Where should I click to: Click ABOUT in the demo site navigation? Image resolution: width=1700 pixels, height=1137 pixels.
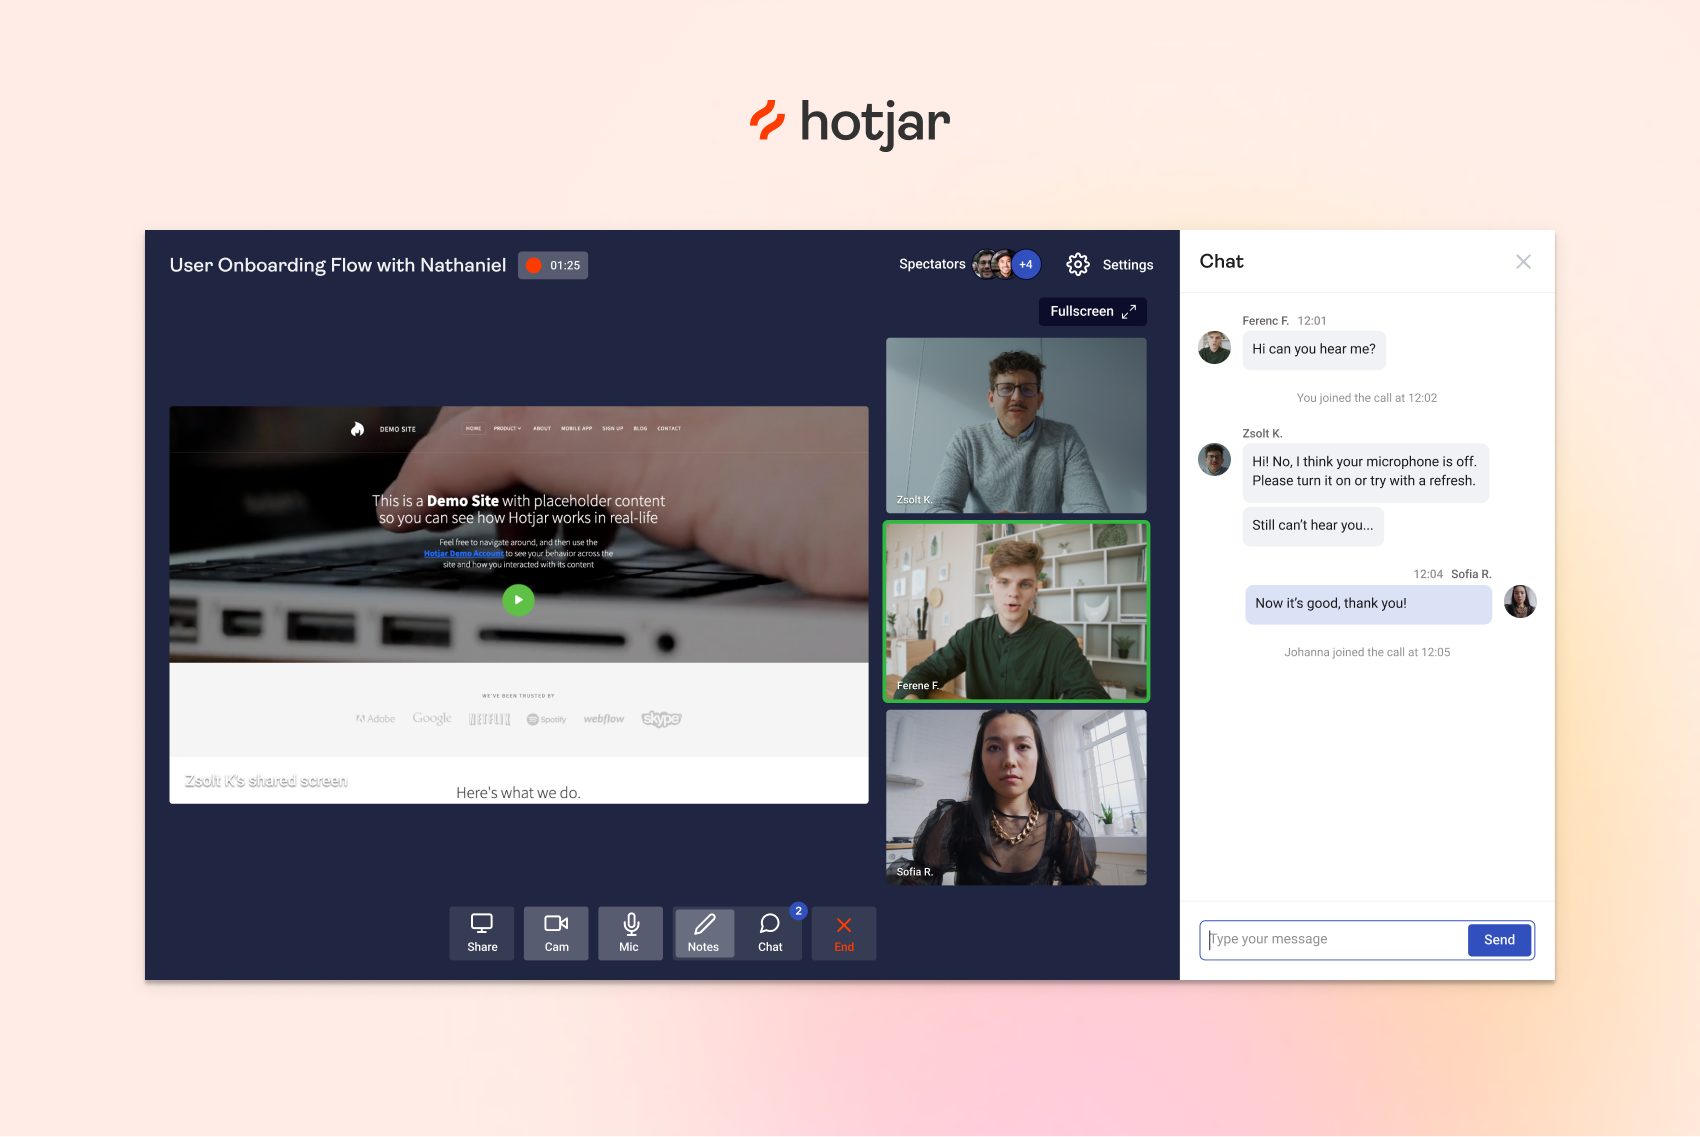coord(542,428)
